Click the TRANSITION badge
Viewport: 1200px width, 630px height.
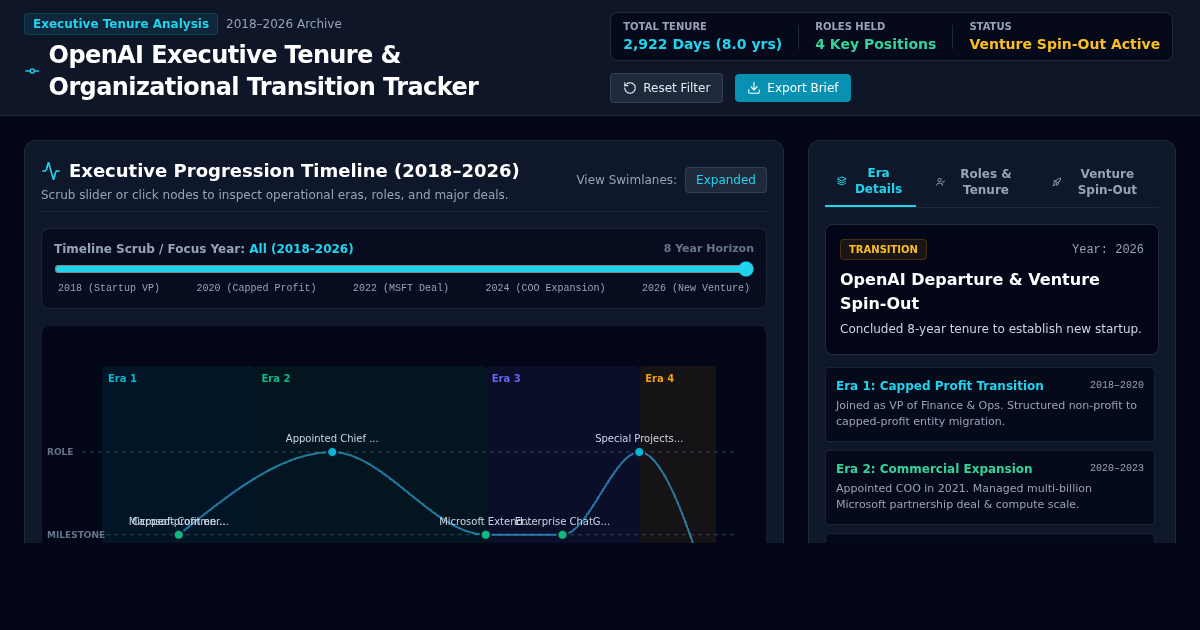pyautogui.click(x=883, y=249)
